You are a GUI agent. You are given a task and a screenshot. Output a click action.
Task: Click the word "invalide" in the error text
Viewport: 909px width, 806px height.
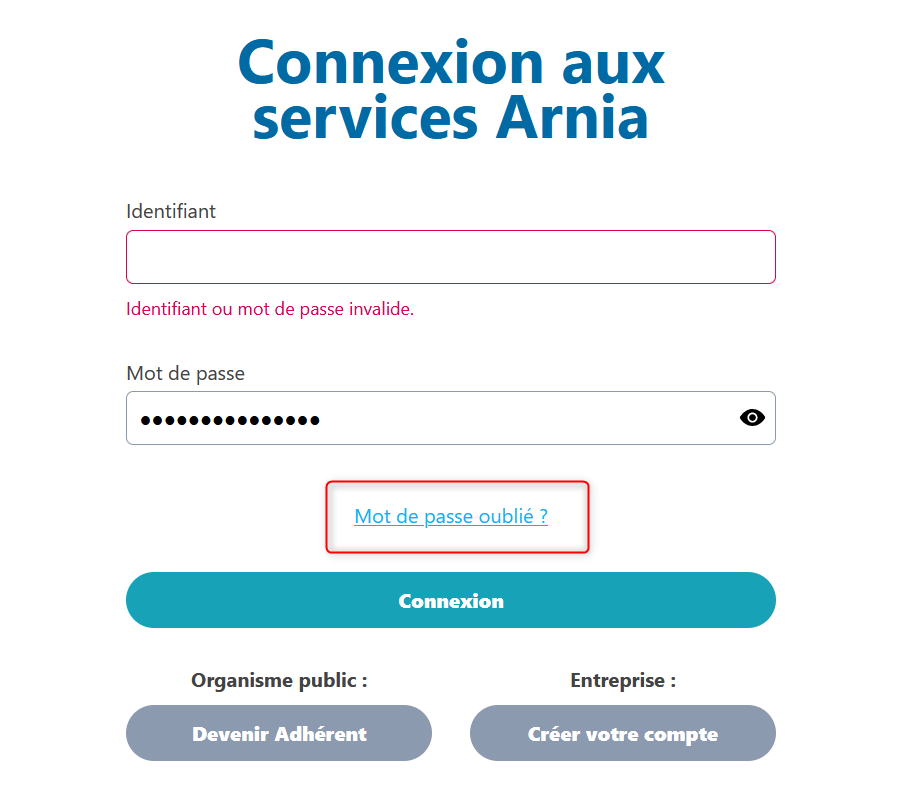[x=380, y=309]
